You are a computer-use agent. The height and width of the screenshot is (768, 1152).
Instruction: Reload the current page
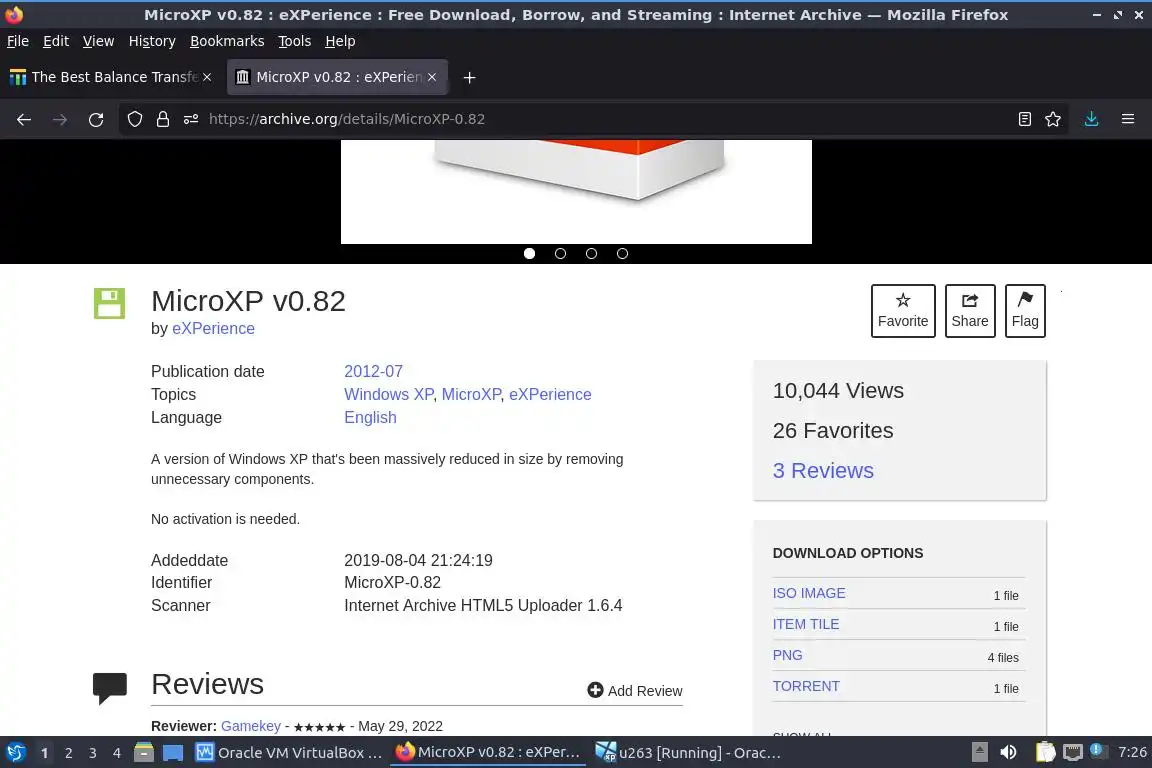(x=96, y=119)
